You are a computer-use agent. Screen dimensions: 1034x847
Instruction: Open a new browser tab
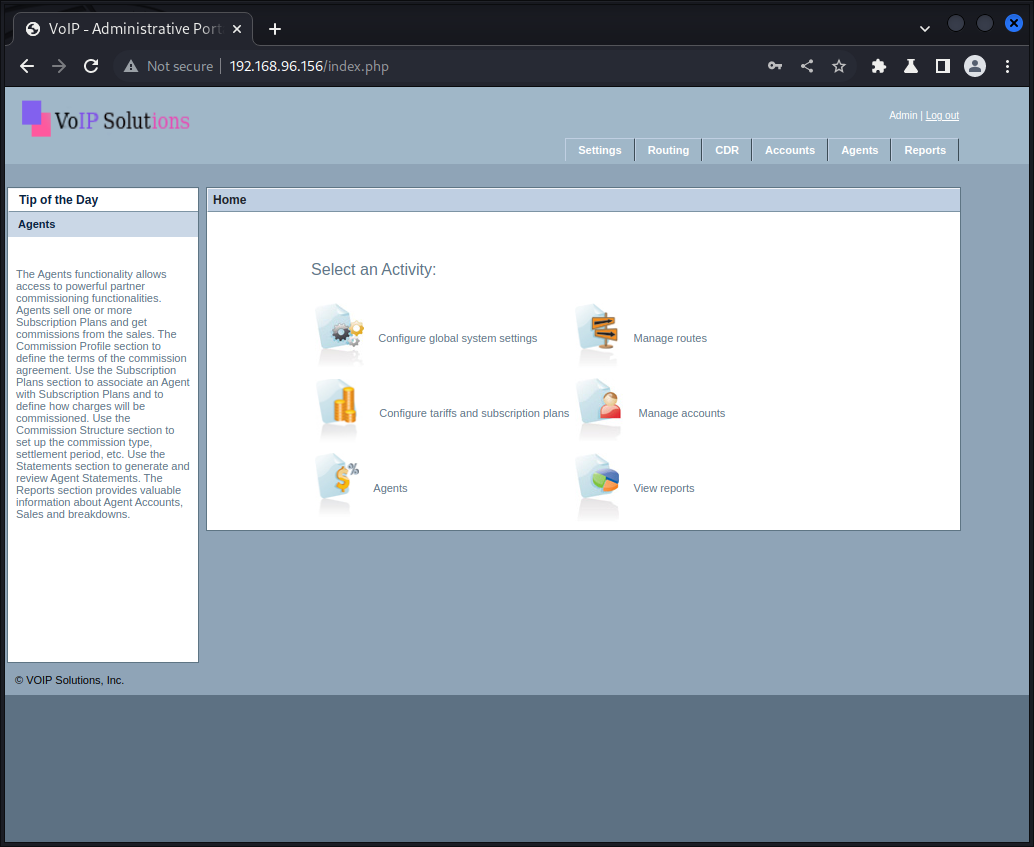click(x=275, y=29)
